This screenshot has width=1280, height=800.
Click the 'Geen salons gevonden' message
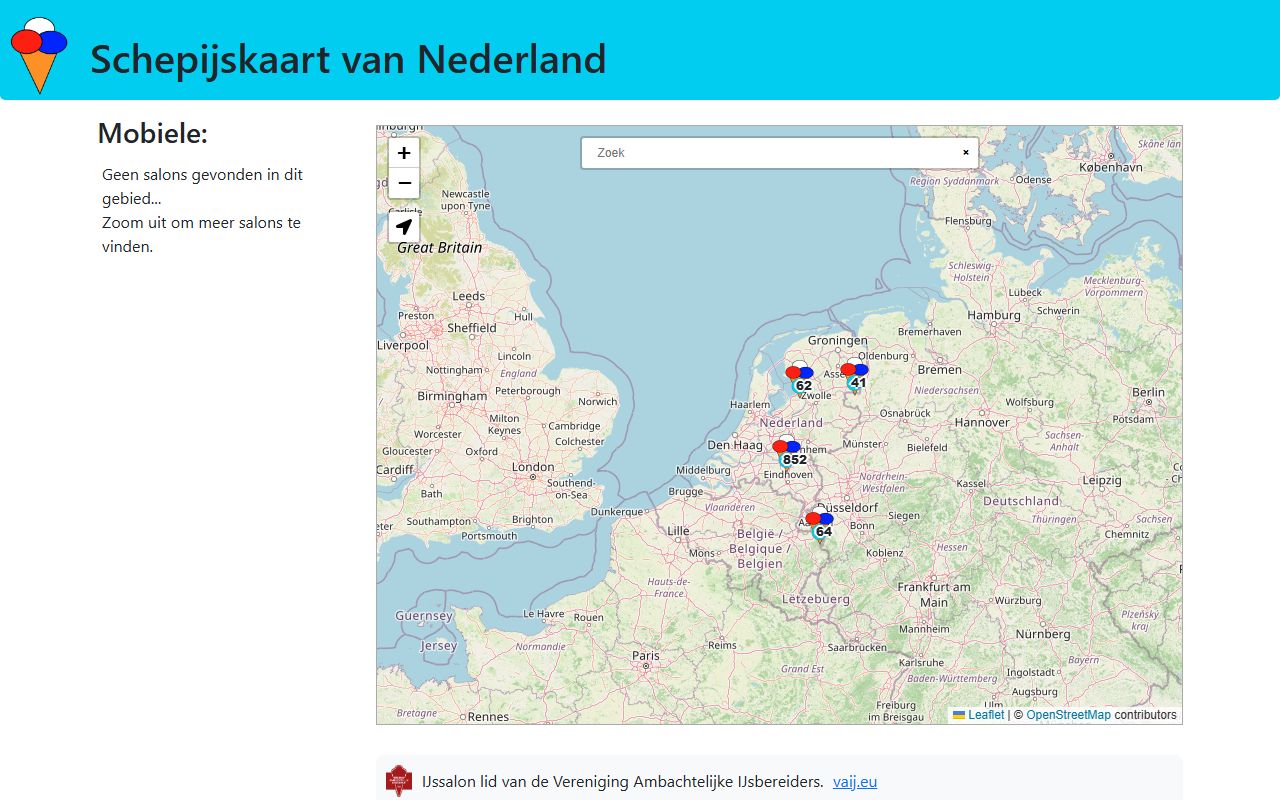202,186
